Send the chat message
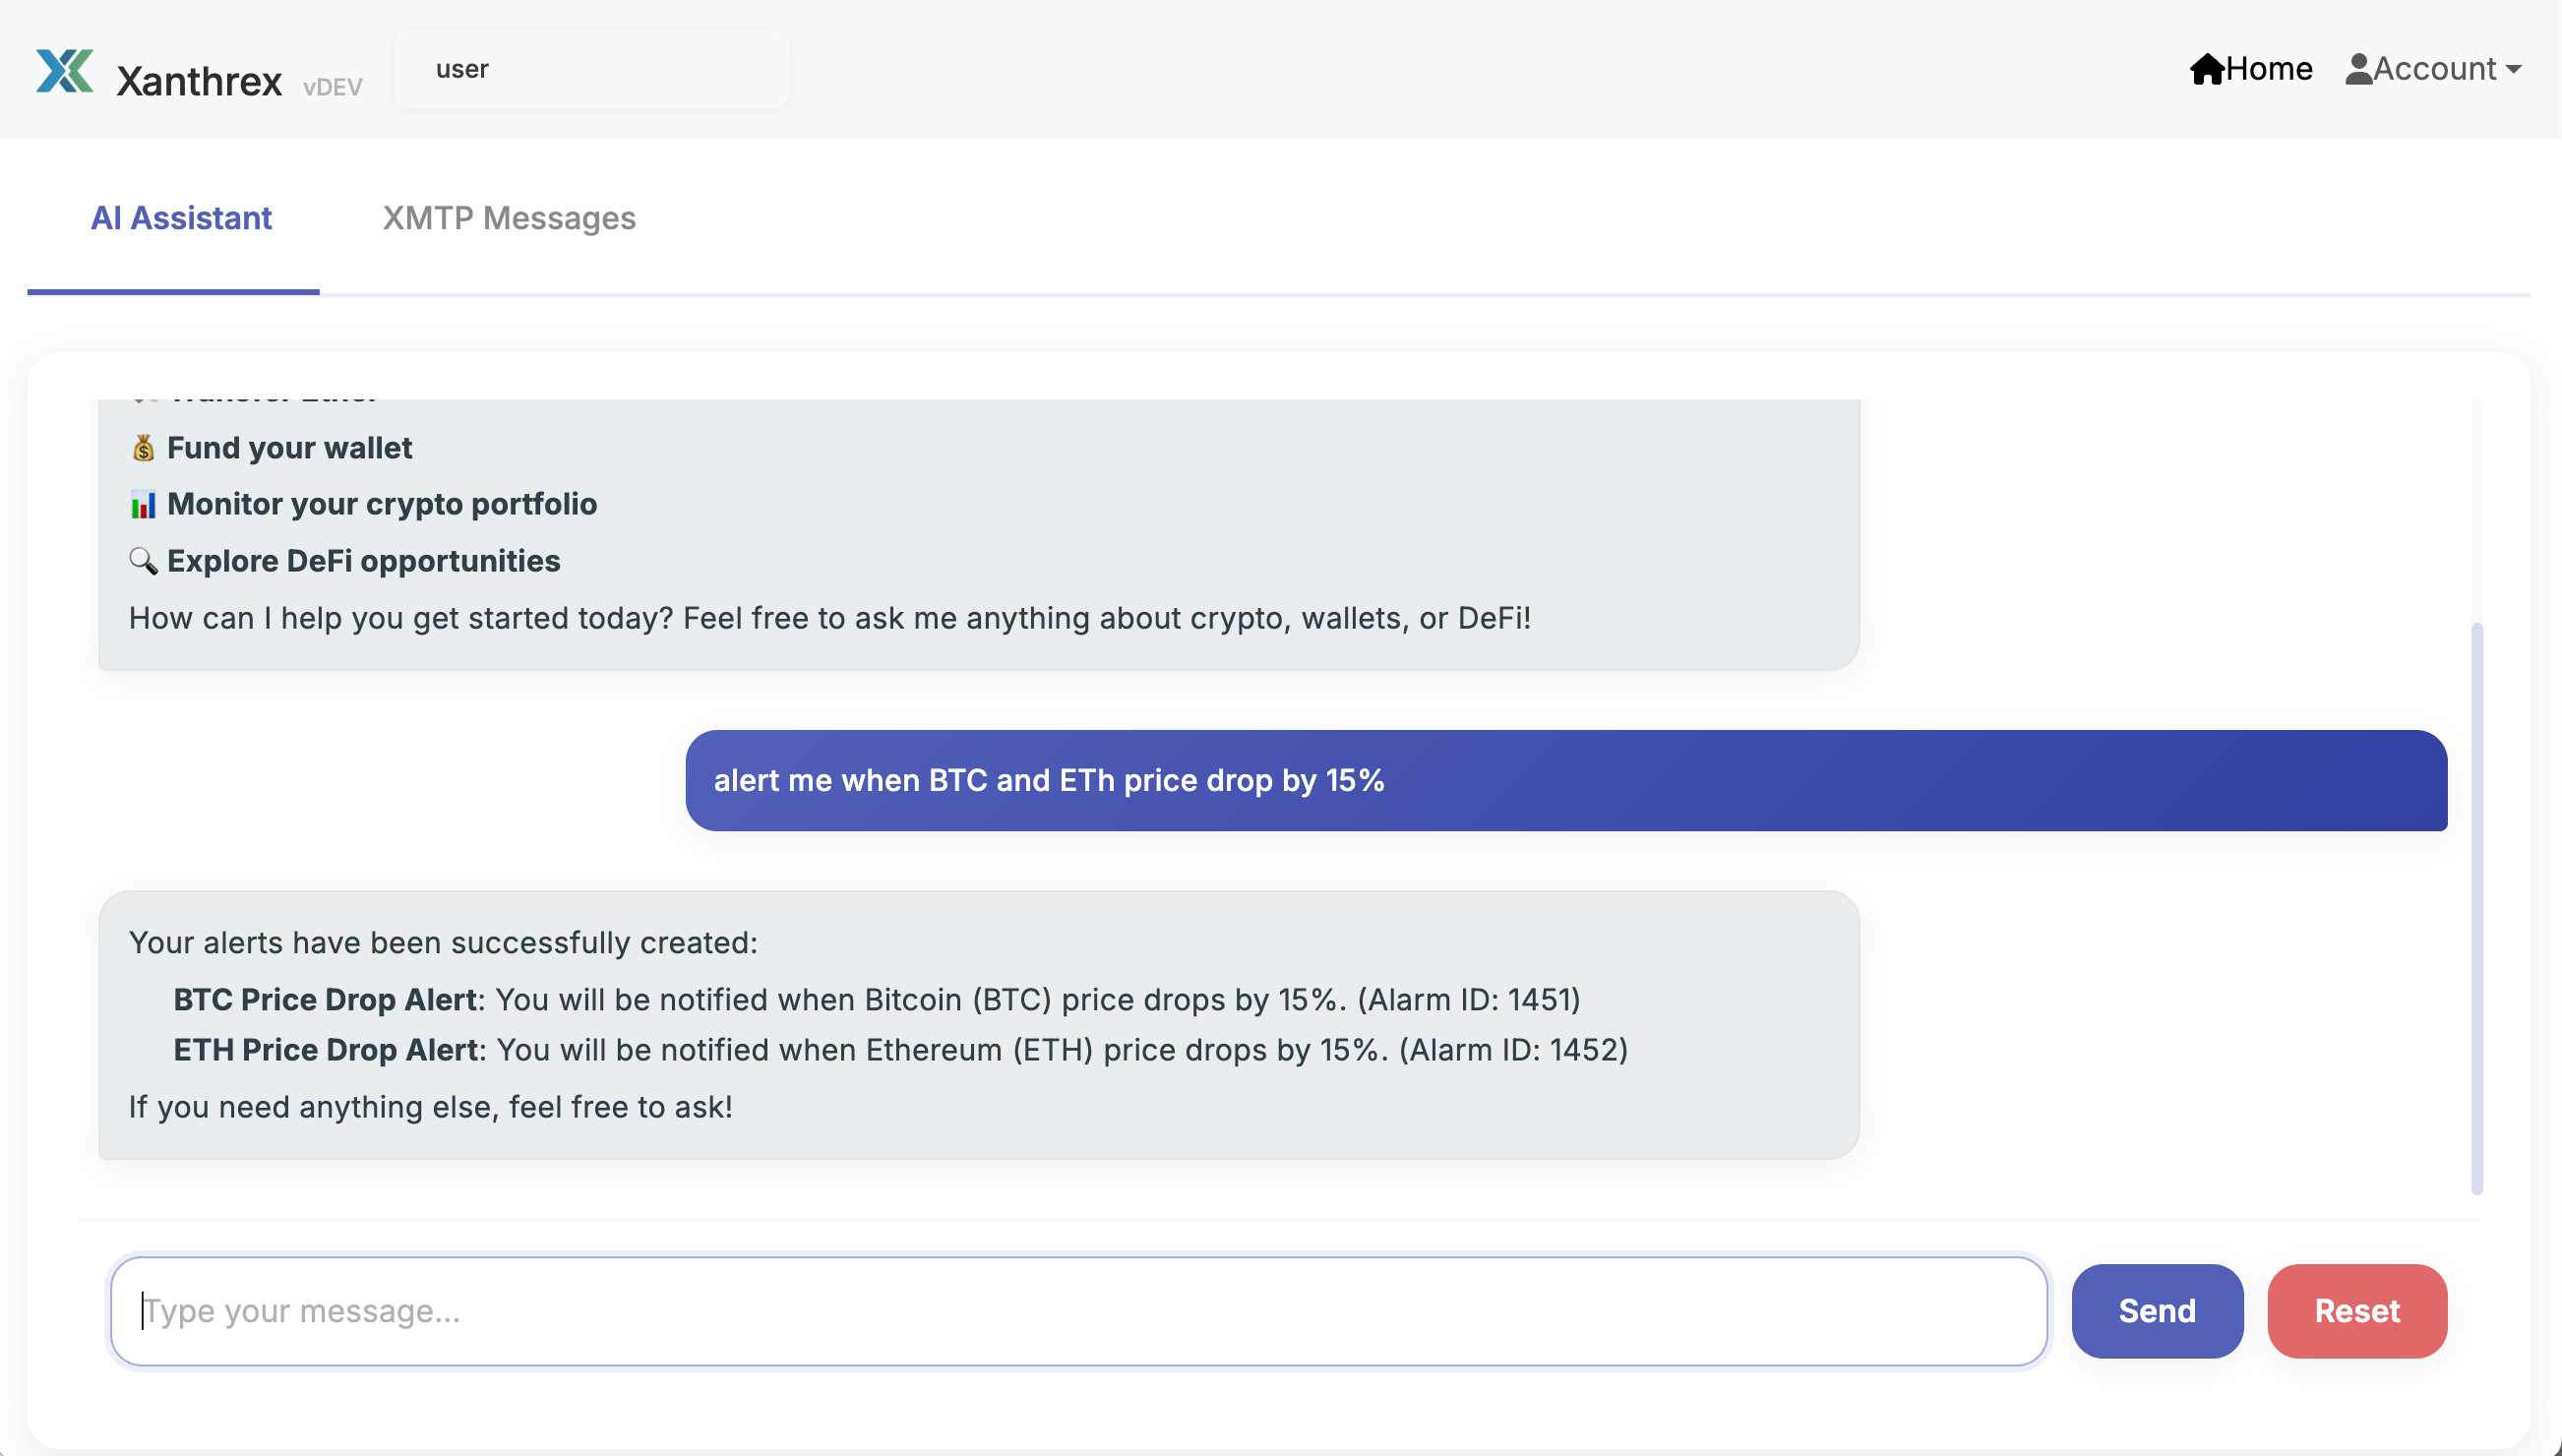The height and width of the screenshot is (1456, 2562). coord(2157,1311)
